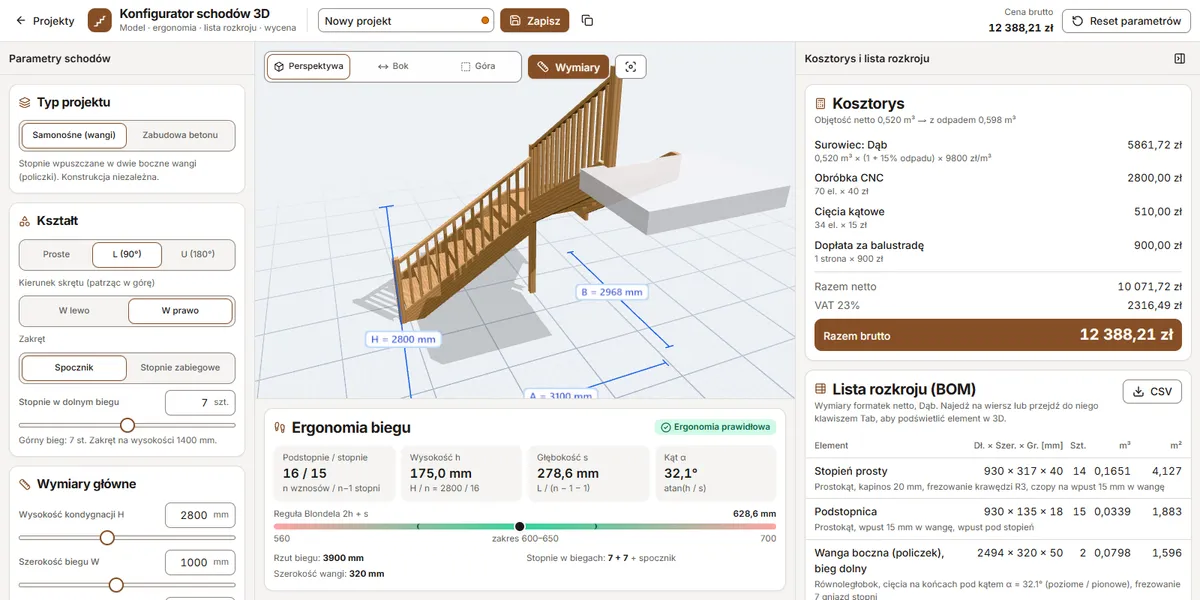1200x600 pixels.
Task: Click the stairs app logo icon
Action: tap(100, 20)
